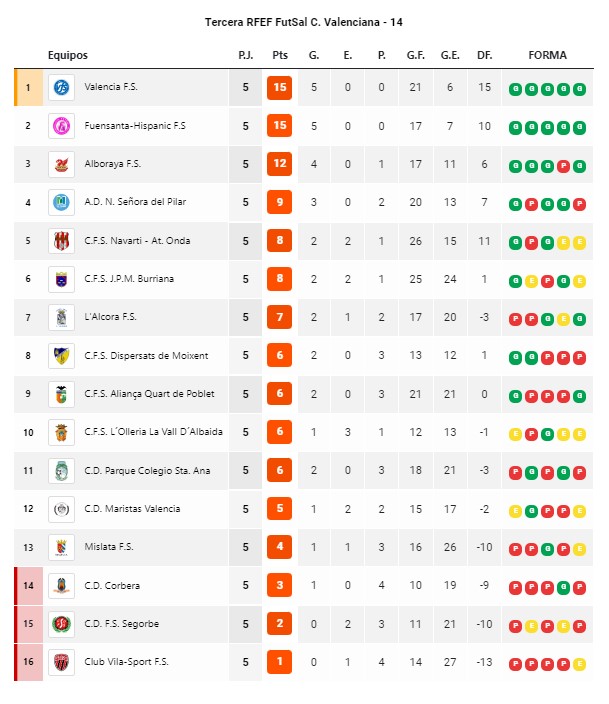Click the G.F. column header
Image resolution: width=609 pixels, height=704 pixels.
(415, 55)
